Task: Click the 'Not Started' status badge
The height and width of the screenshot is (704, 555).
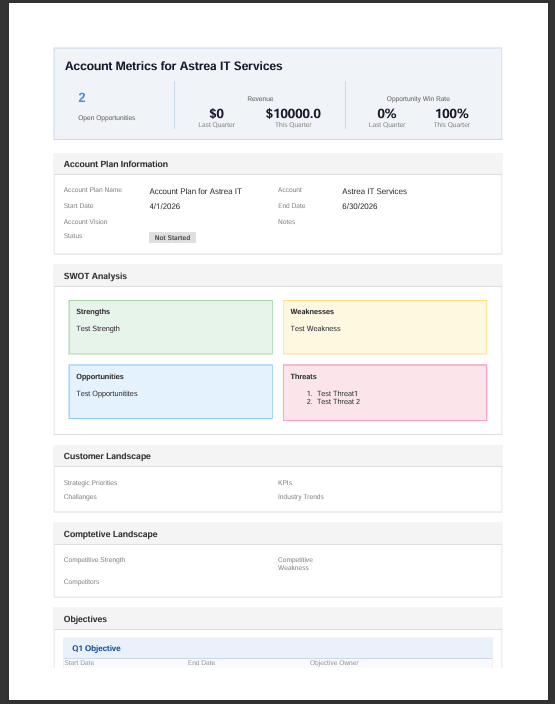Action: point(172,238)
